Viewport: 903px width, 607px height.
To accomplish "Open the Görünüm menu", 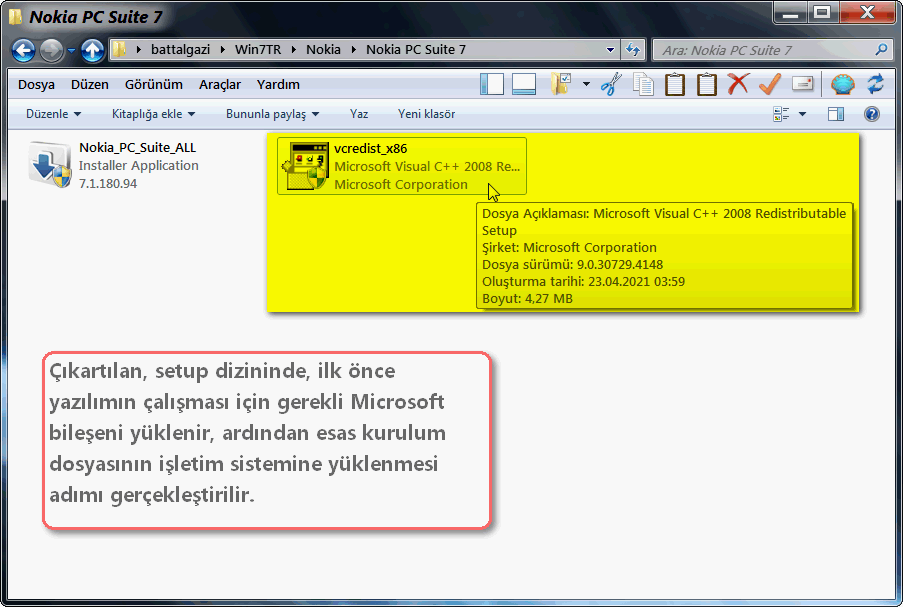I will (154, 85).
